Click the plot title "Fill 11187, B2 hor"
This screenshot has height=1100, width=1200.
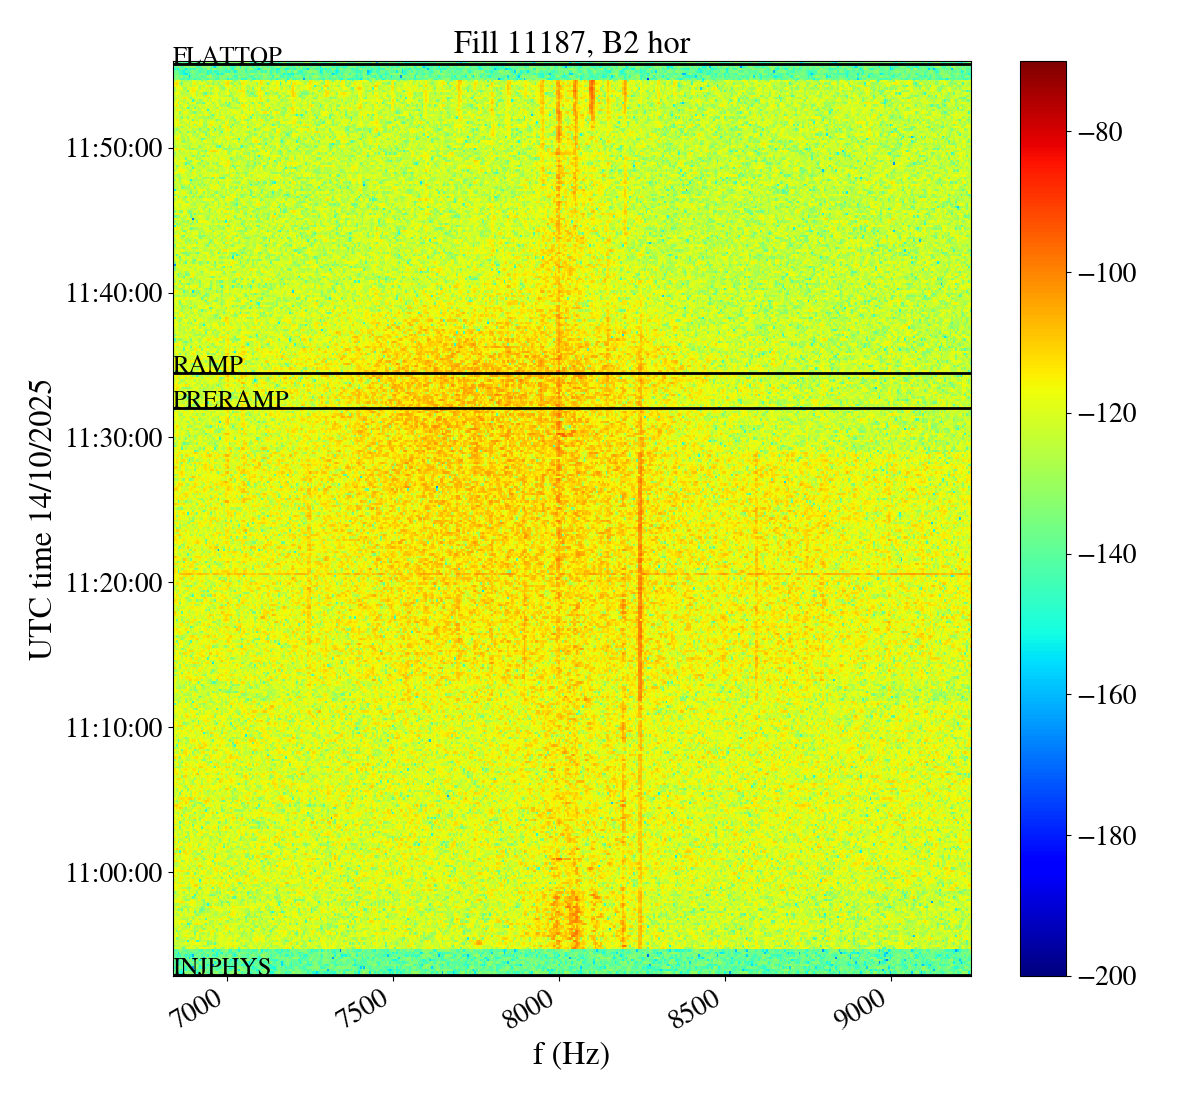tap(571, 43)
